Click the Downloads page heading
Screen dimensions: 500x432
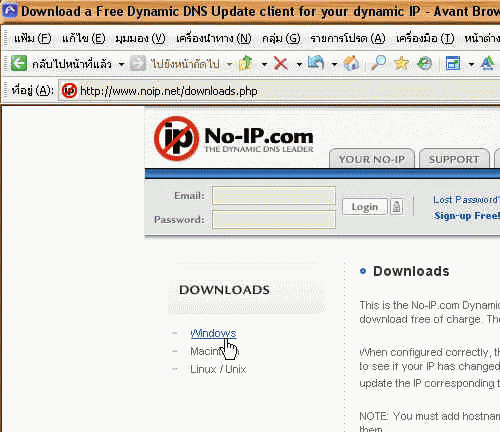(411, 271)
